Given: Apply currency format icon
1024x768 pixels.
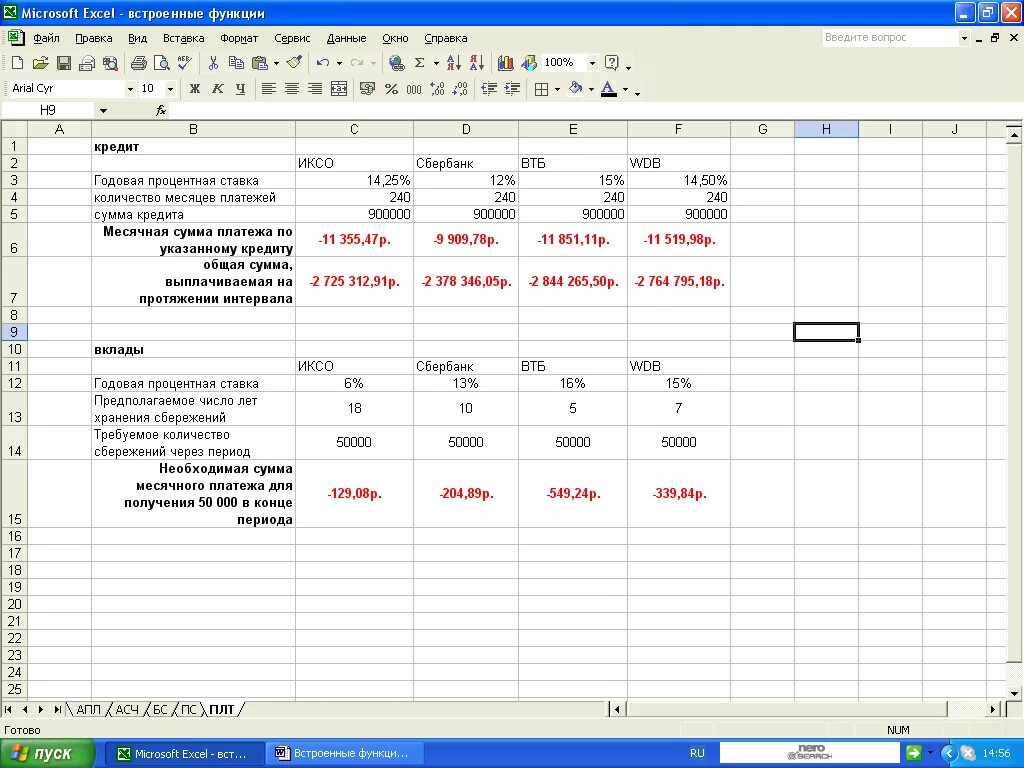Looking at the screenshot, I should coord(368,89).
